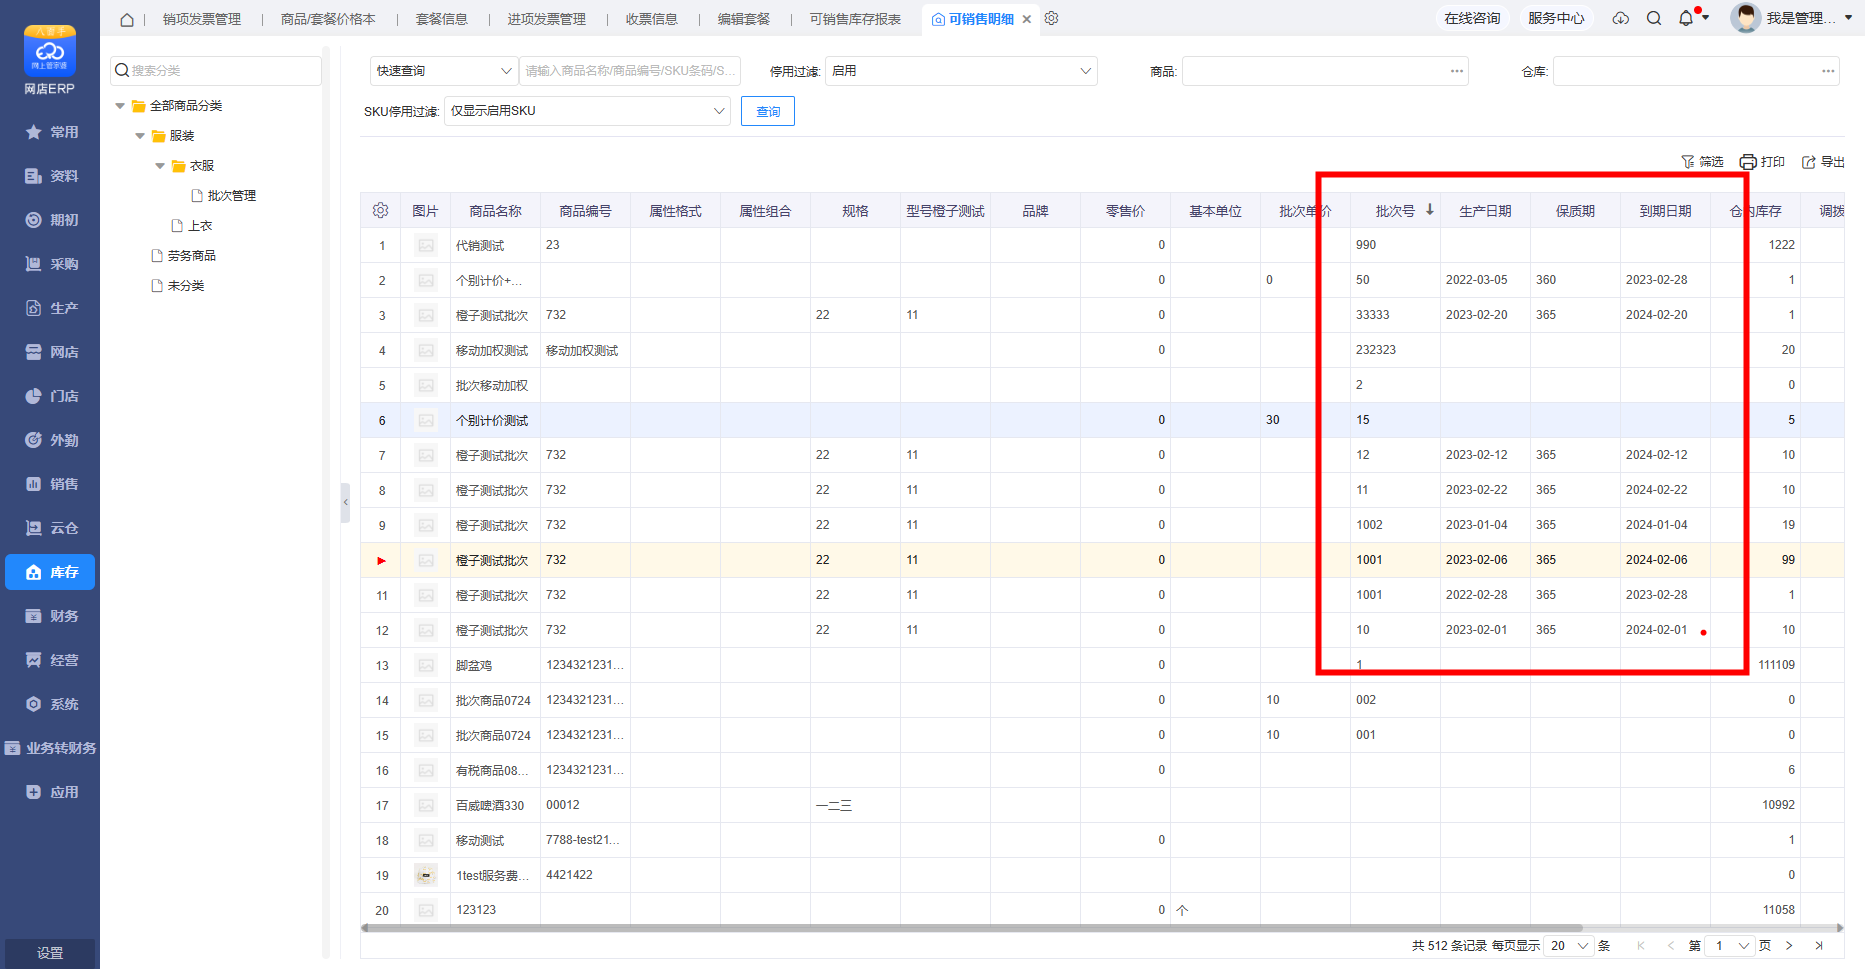Viewport: 1865px width, 969px height.
Task: Collapse the 衣服 tree node
Action: coord(160,166)
